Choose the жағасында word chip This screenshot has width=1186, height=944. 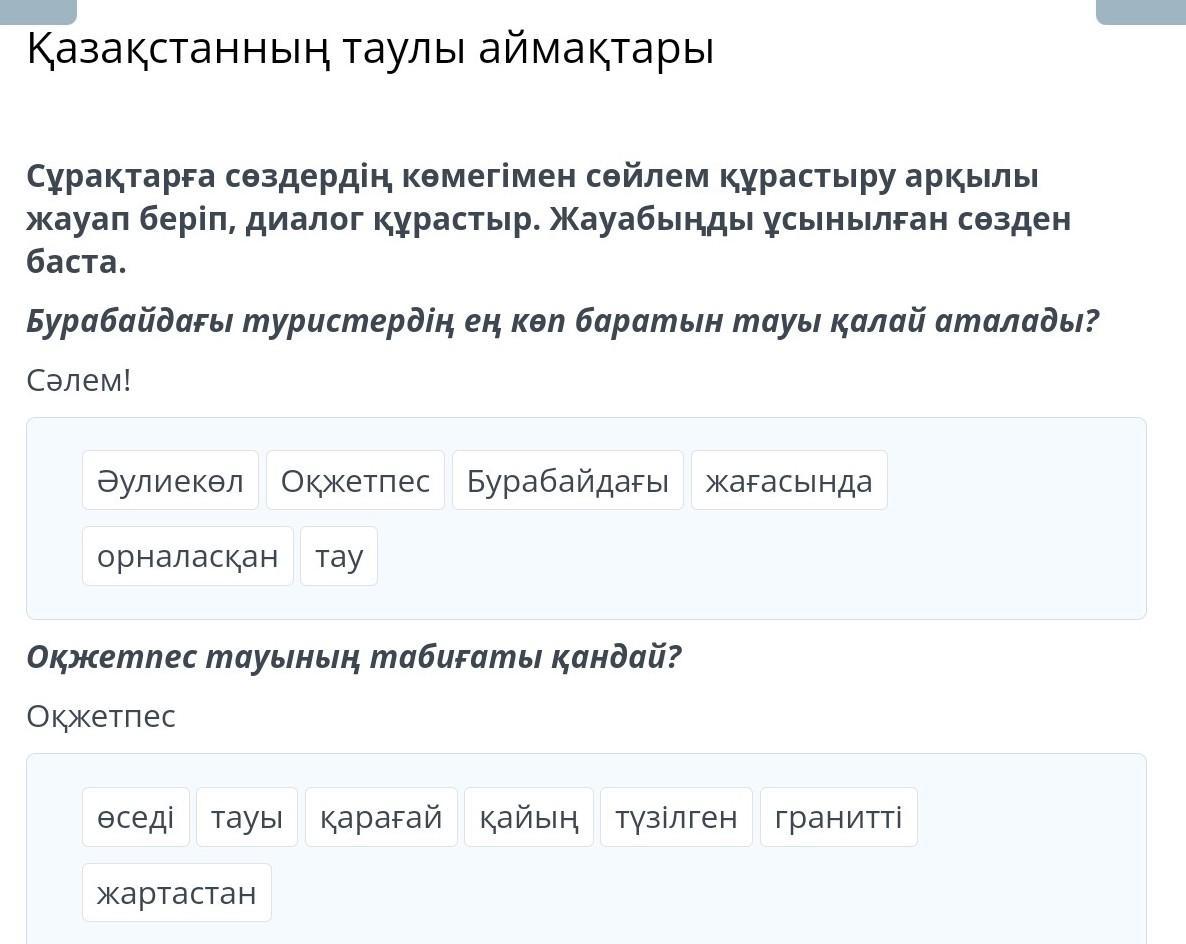(788, 481)
